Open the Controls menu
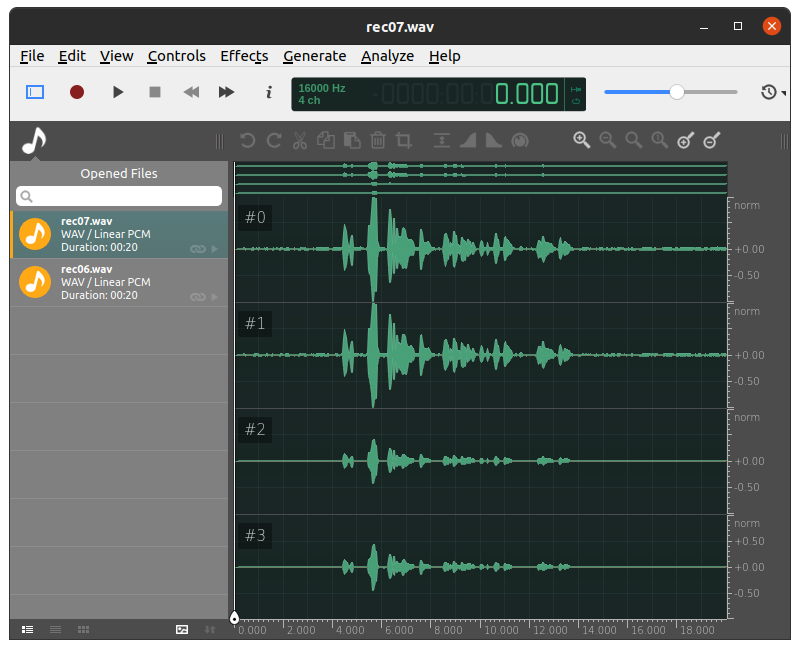Screen dimensions: 800x649 [x=177, y=56]
